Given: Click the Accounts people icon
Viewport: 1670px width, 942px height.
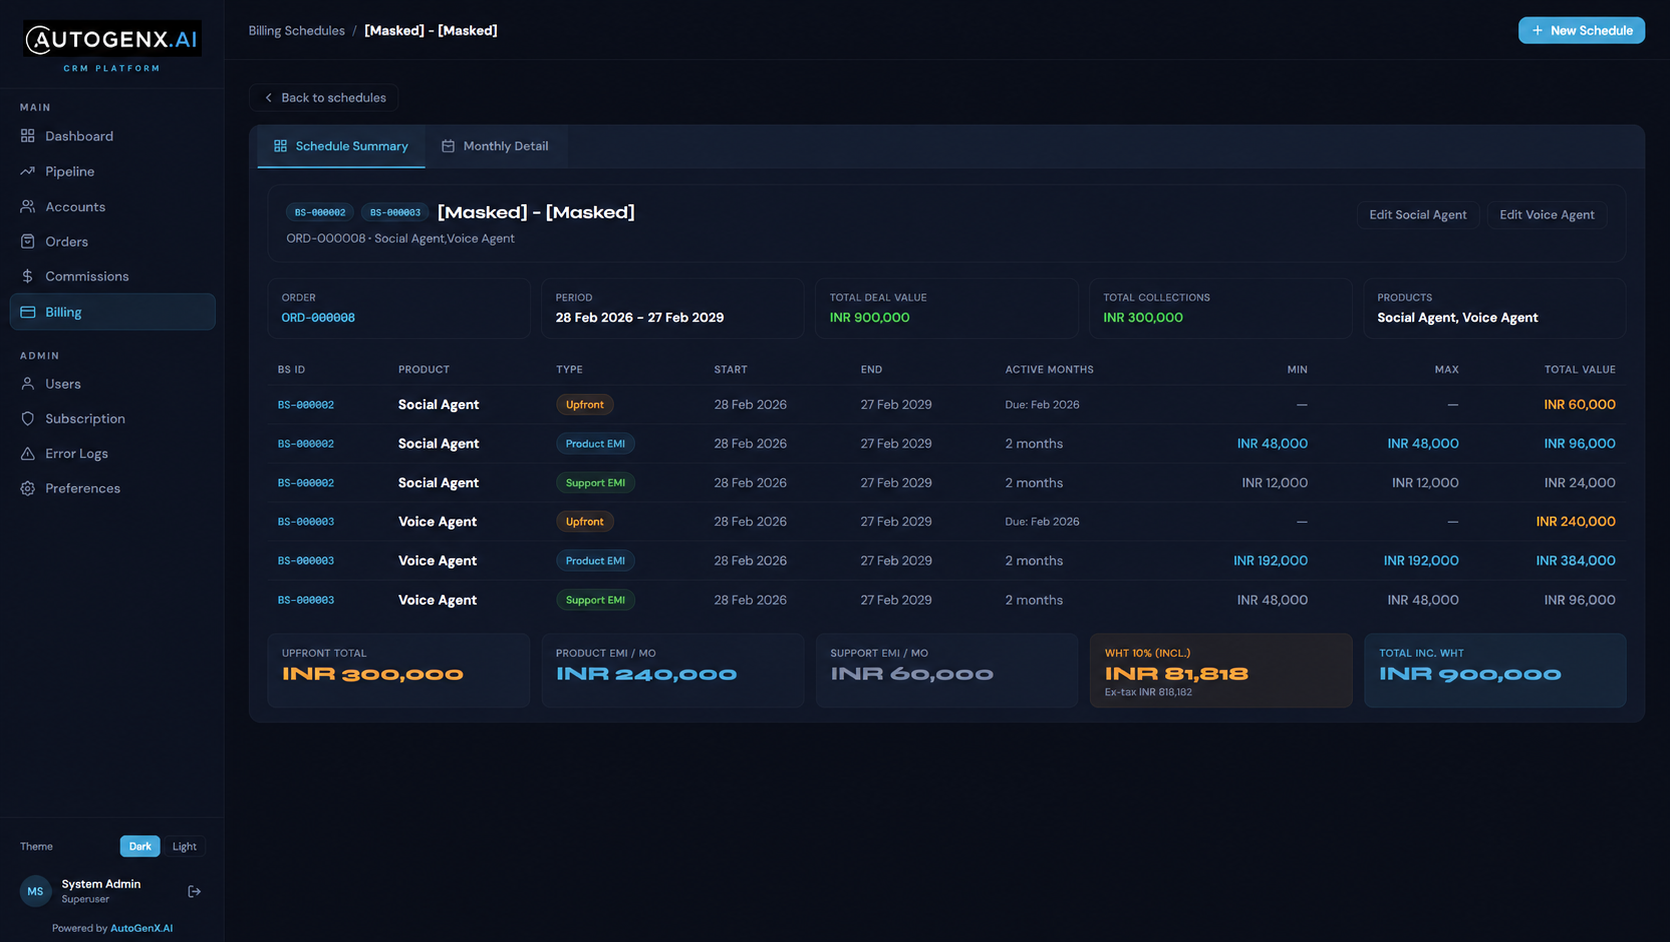Looking at the screenshot, I should tap(28, 206).
